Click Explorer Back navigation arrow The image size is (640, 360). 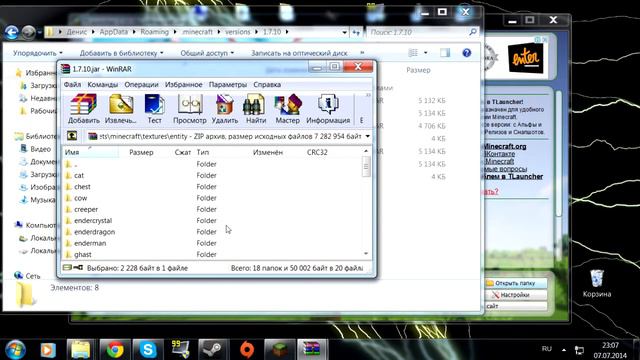[11, 32]
